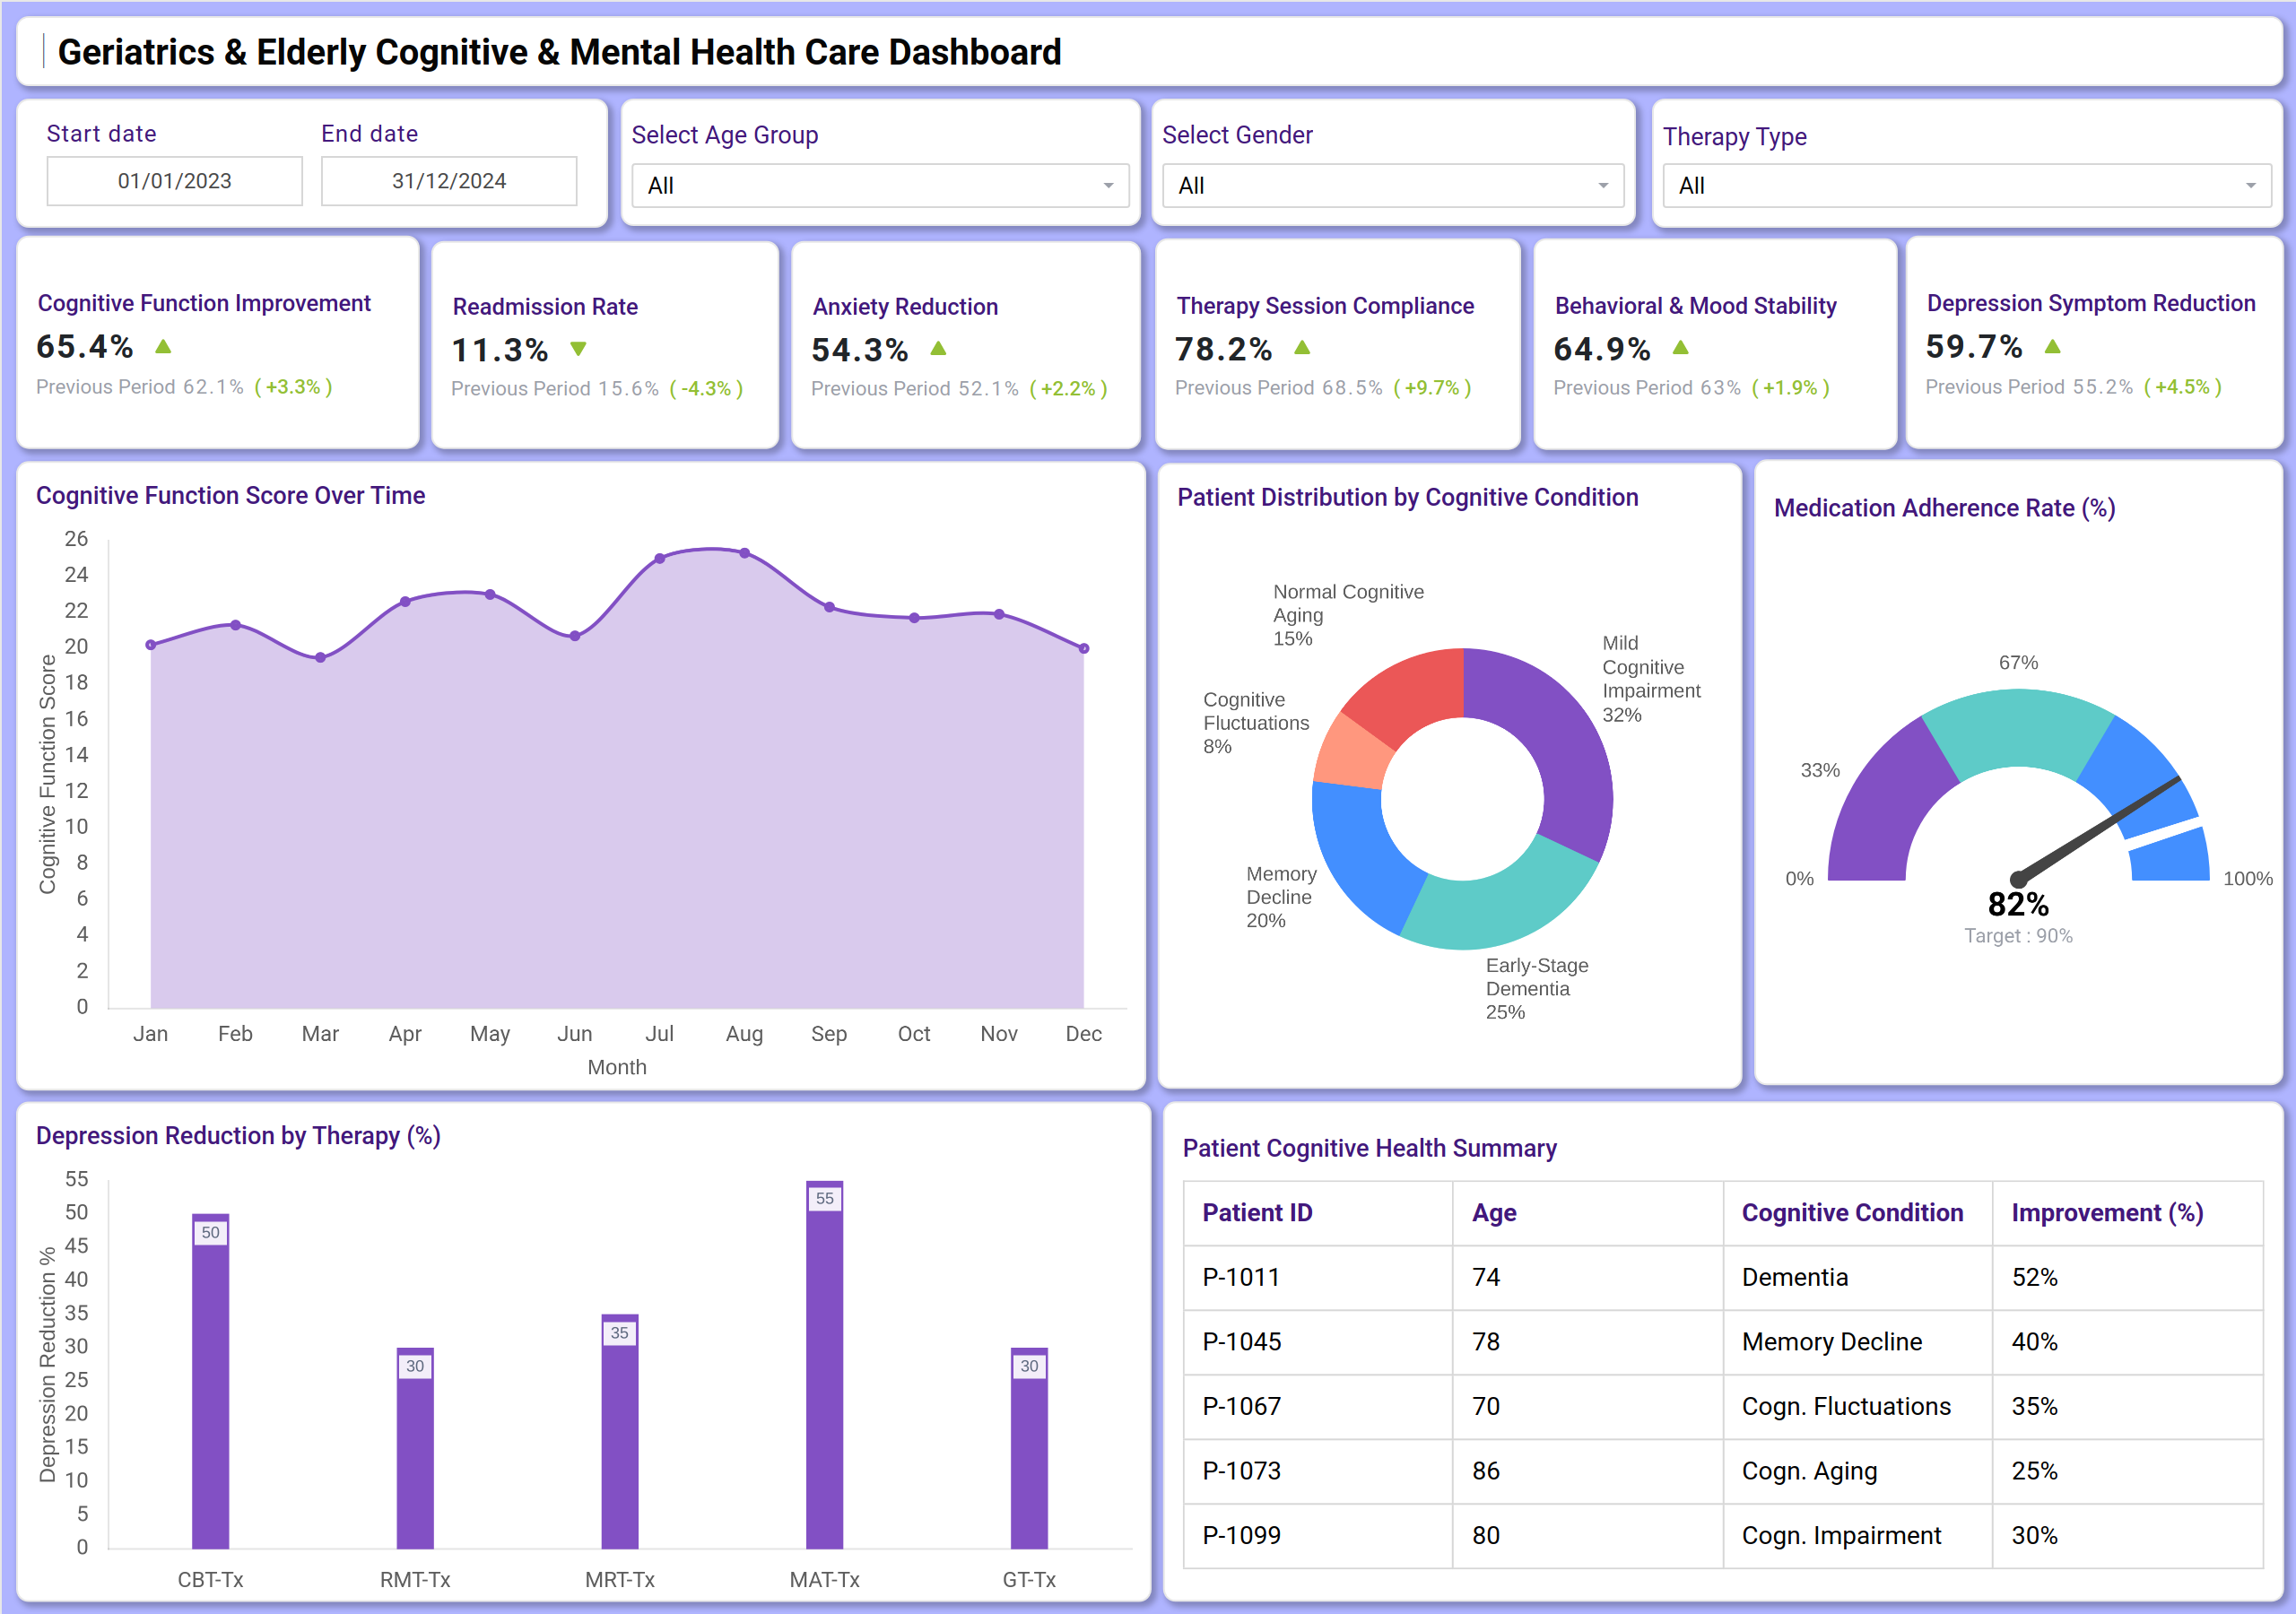This screenshot has height=1614, width=2296.
Task: Click the January data point on line chart
Action: click(x=151, y=645)
